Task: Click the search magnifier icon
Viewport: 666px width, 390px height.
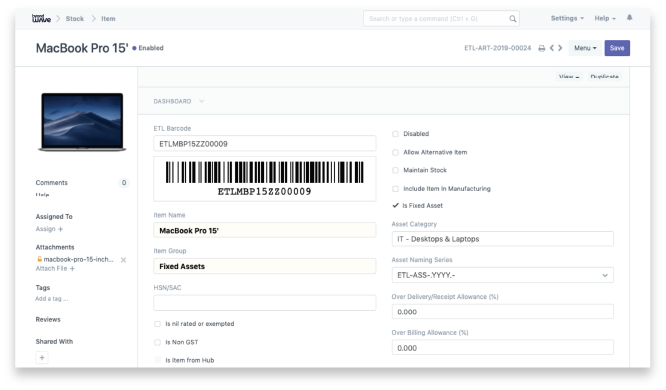Action: coord(513,19)
